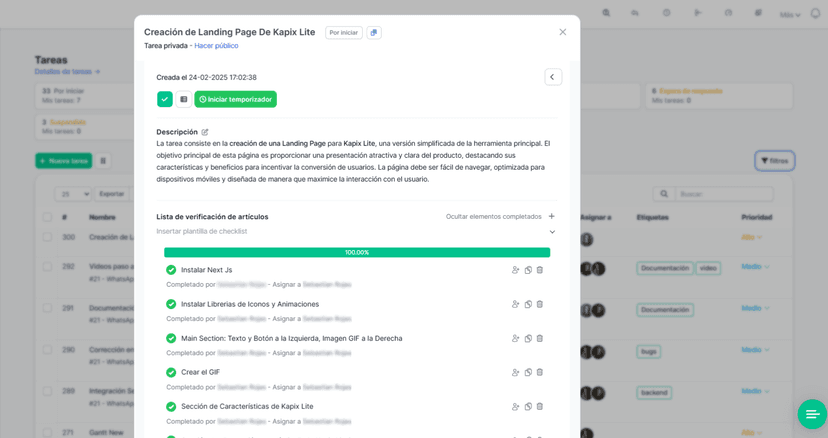This screenshot has height=438, width=828.
Task: Uncheck Instalar Librerias de Iconos y Animaciones
Action: pyautogui.click(x=171, y=304)
